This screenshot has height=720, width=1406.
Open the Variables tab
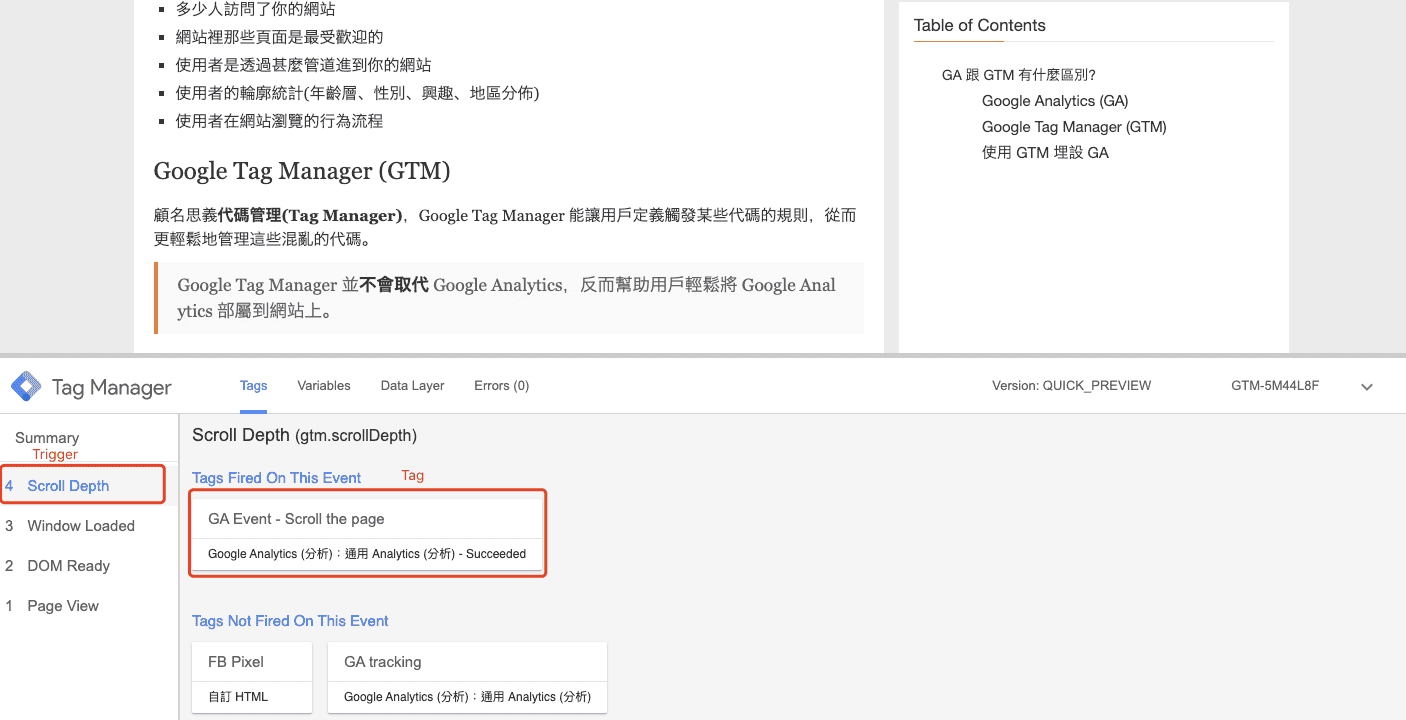[x=324, y=385]
